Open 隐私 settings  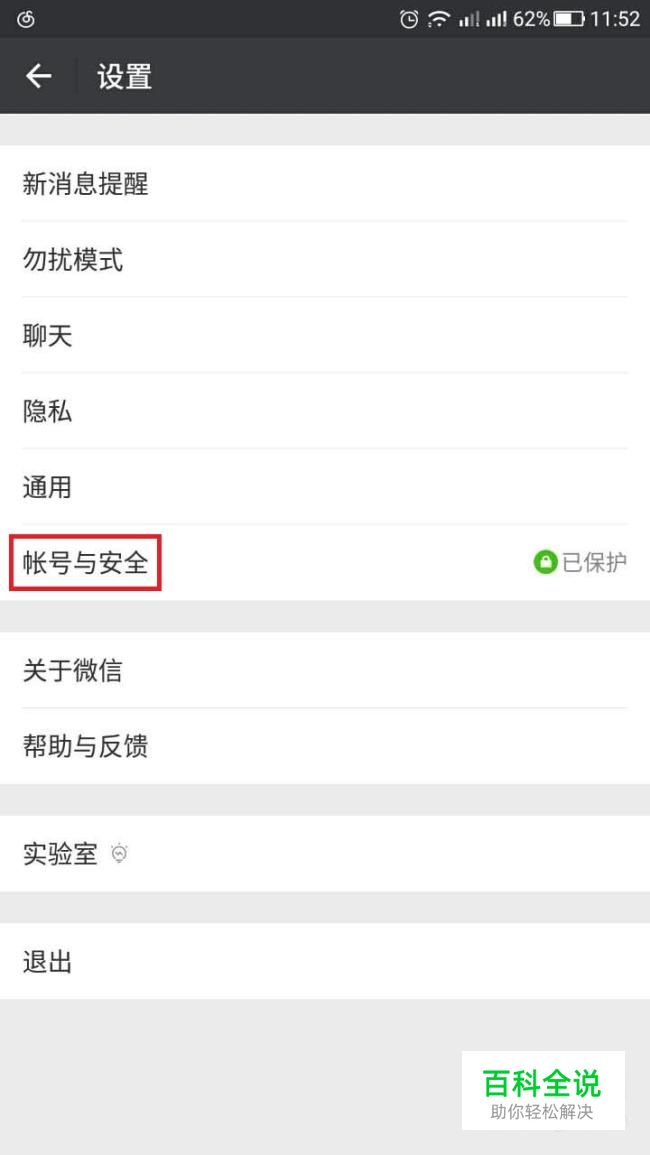pos(325,411)
